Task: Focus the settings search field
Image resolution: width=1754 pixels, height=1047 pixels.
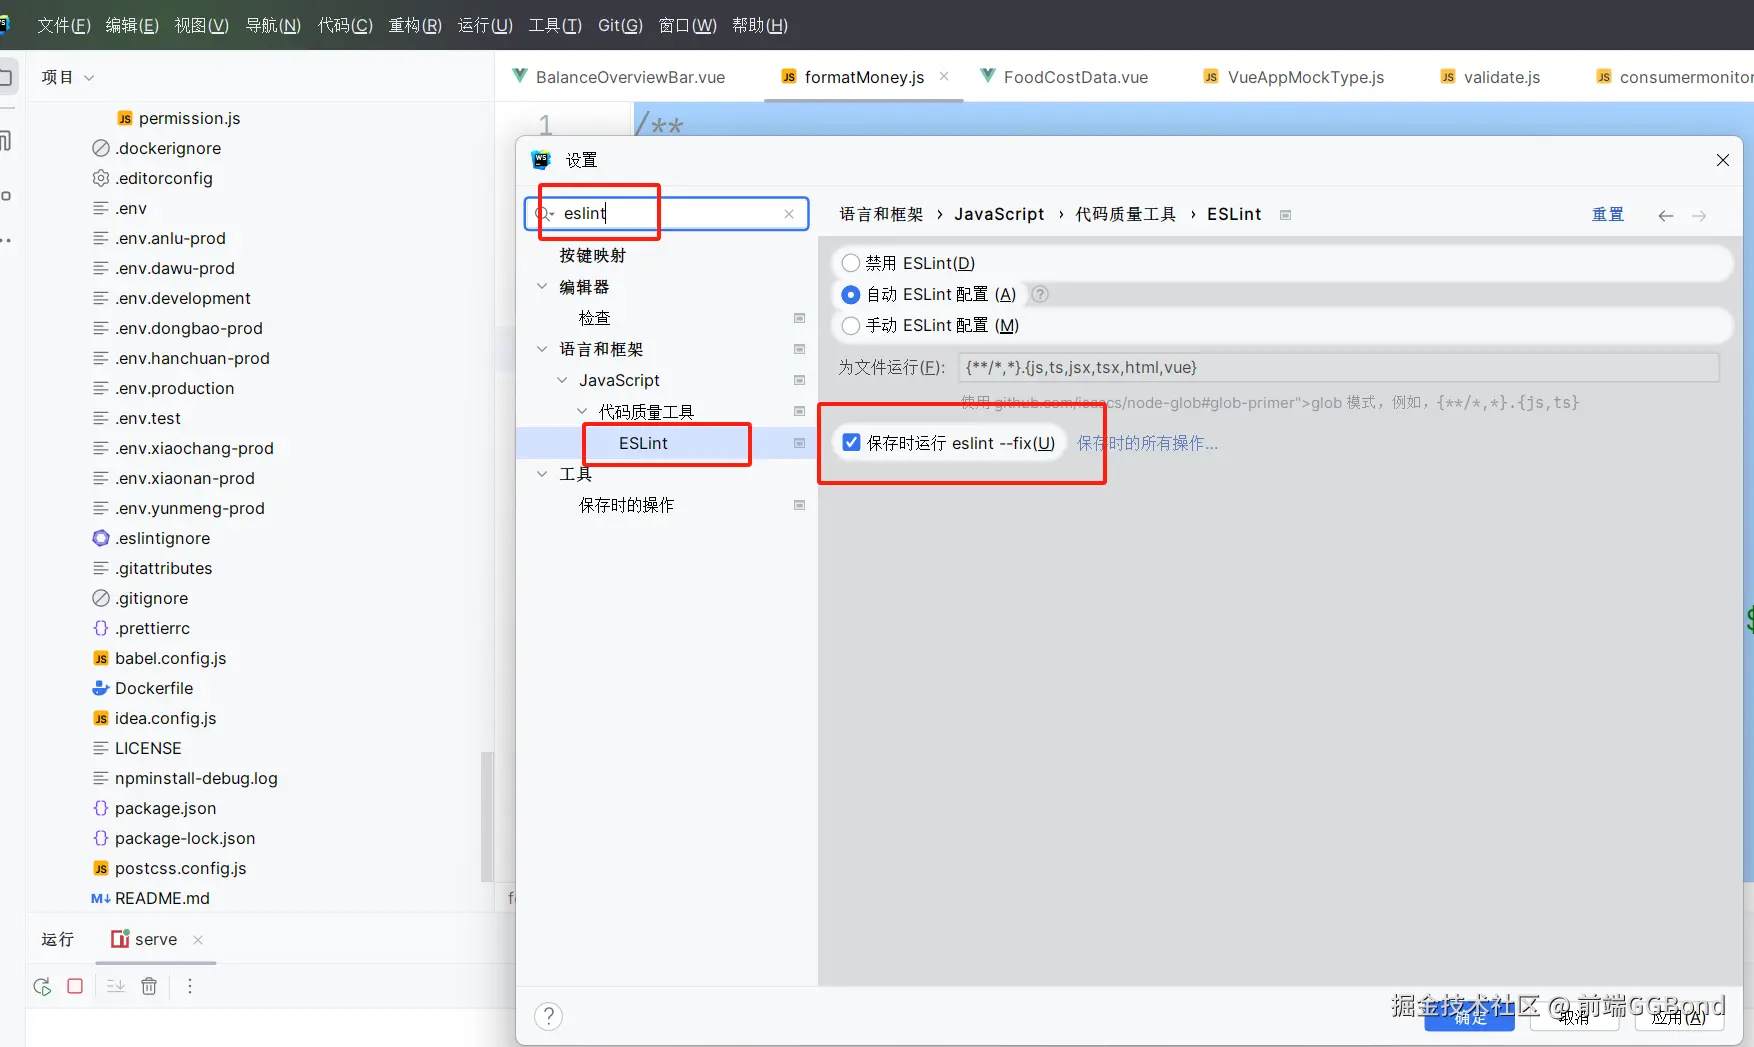Action: [x=667, y=214]
